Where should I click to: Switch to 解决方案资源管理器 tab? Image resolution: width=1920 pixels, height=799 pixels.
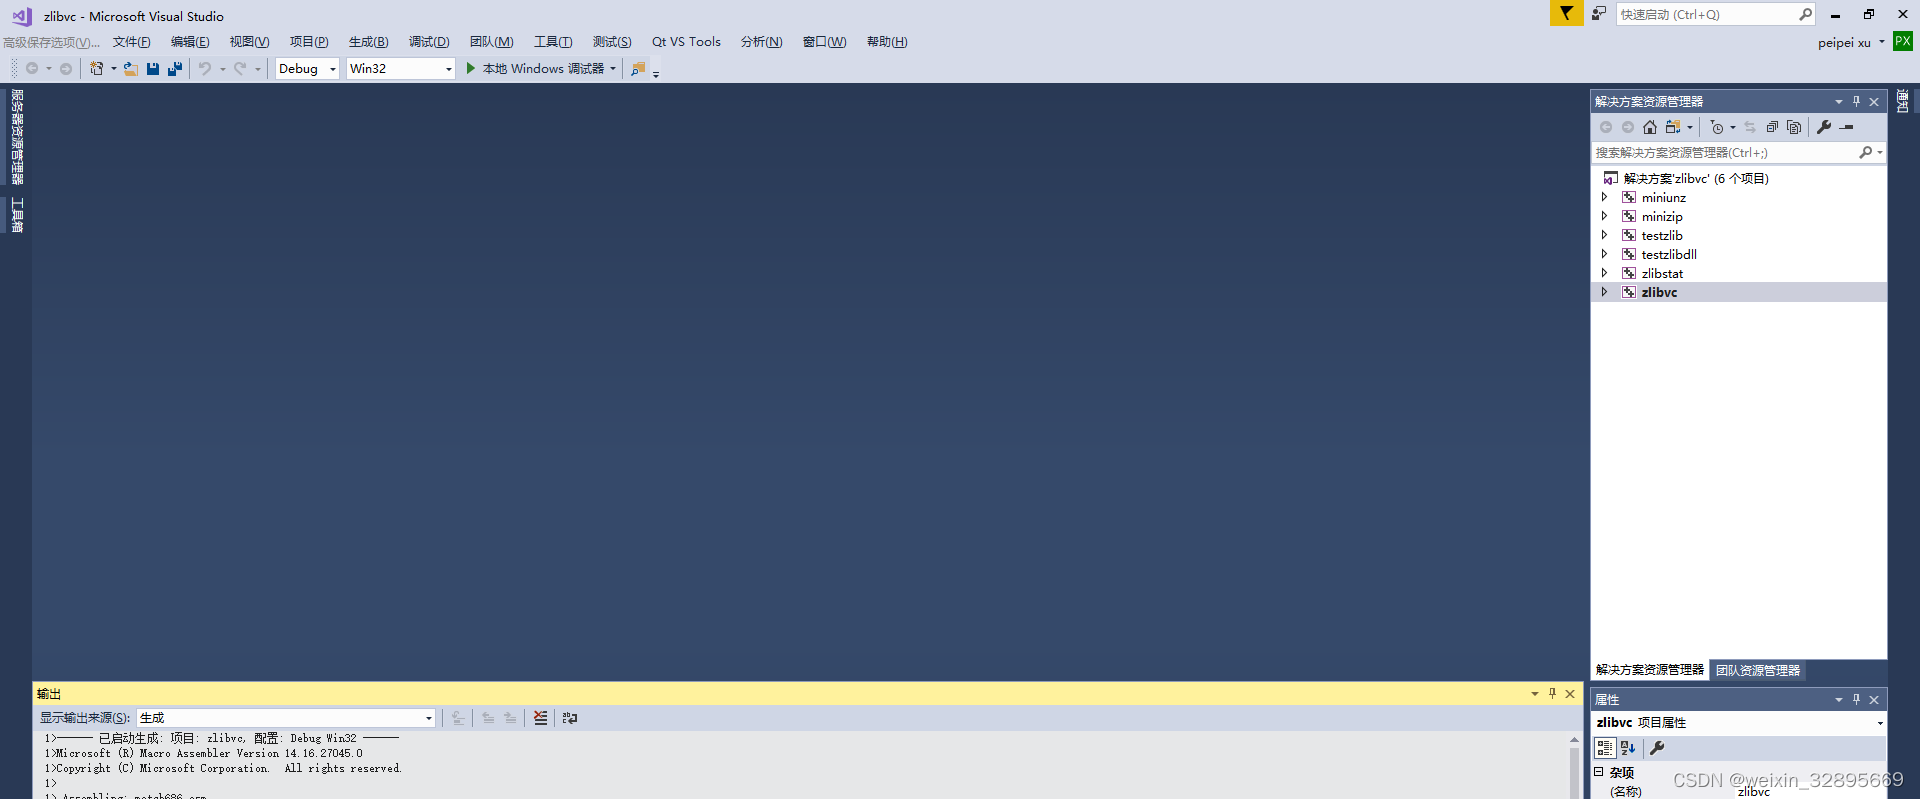(1650, 670)
